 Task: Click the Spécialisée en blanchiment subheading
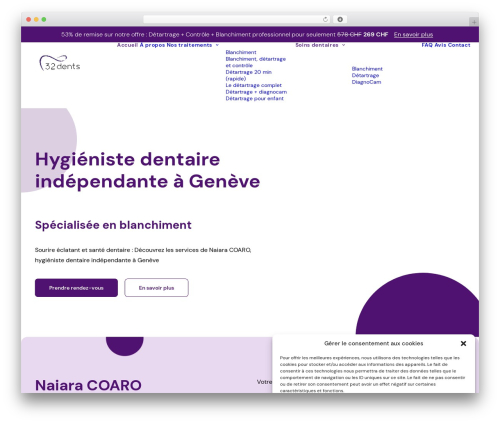pos(113,225)
